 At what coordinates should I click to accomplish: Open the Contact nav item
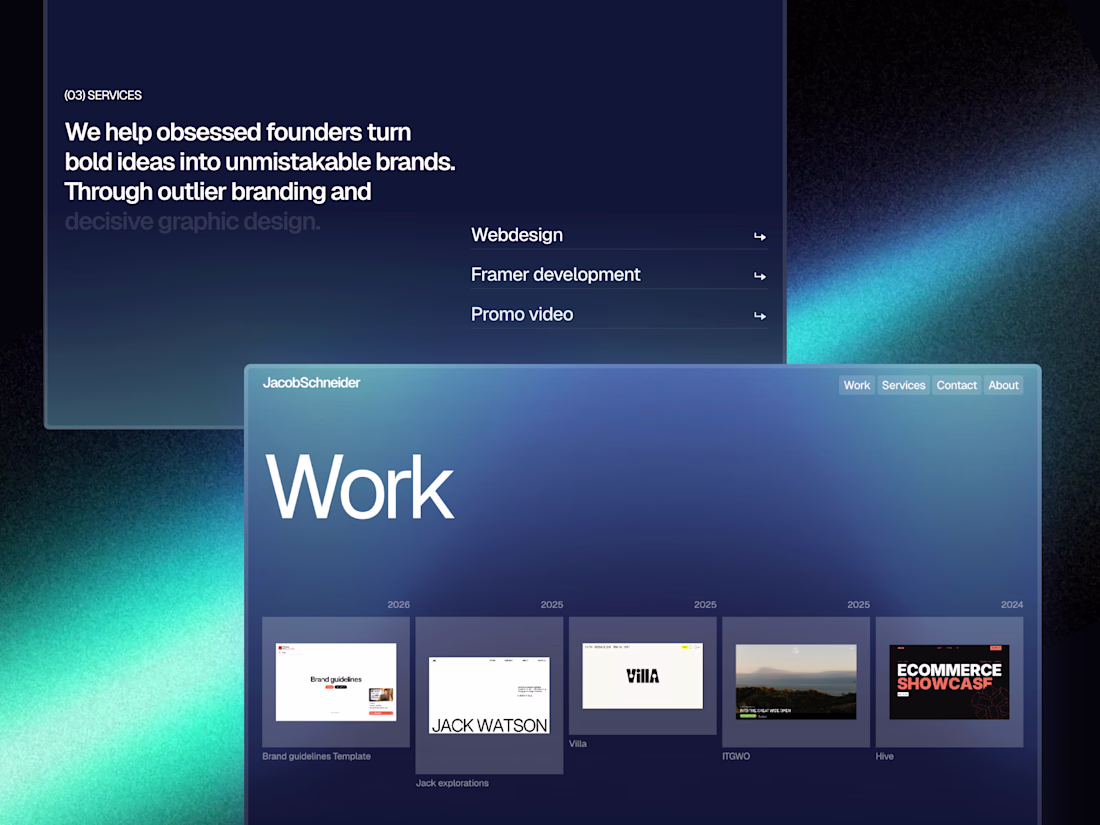(956, 385)
